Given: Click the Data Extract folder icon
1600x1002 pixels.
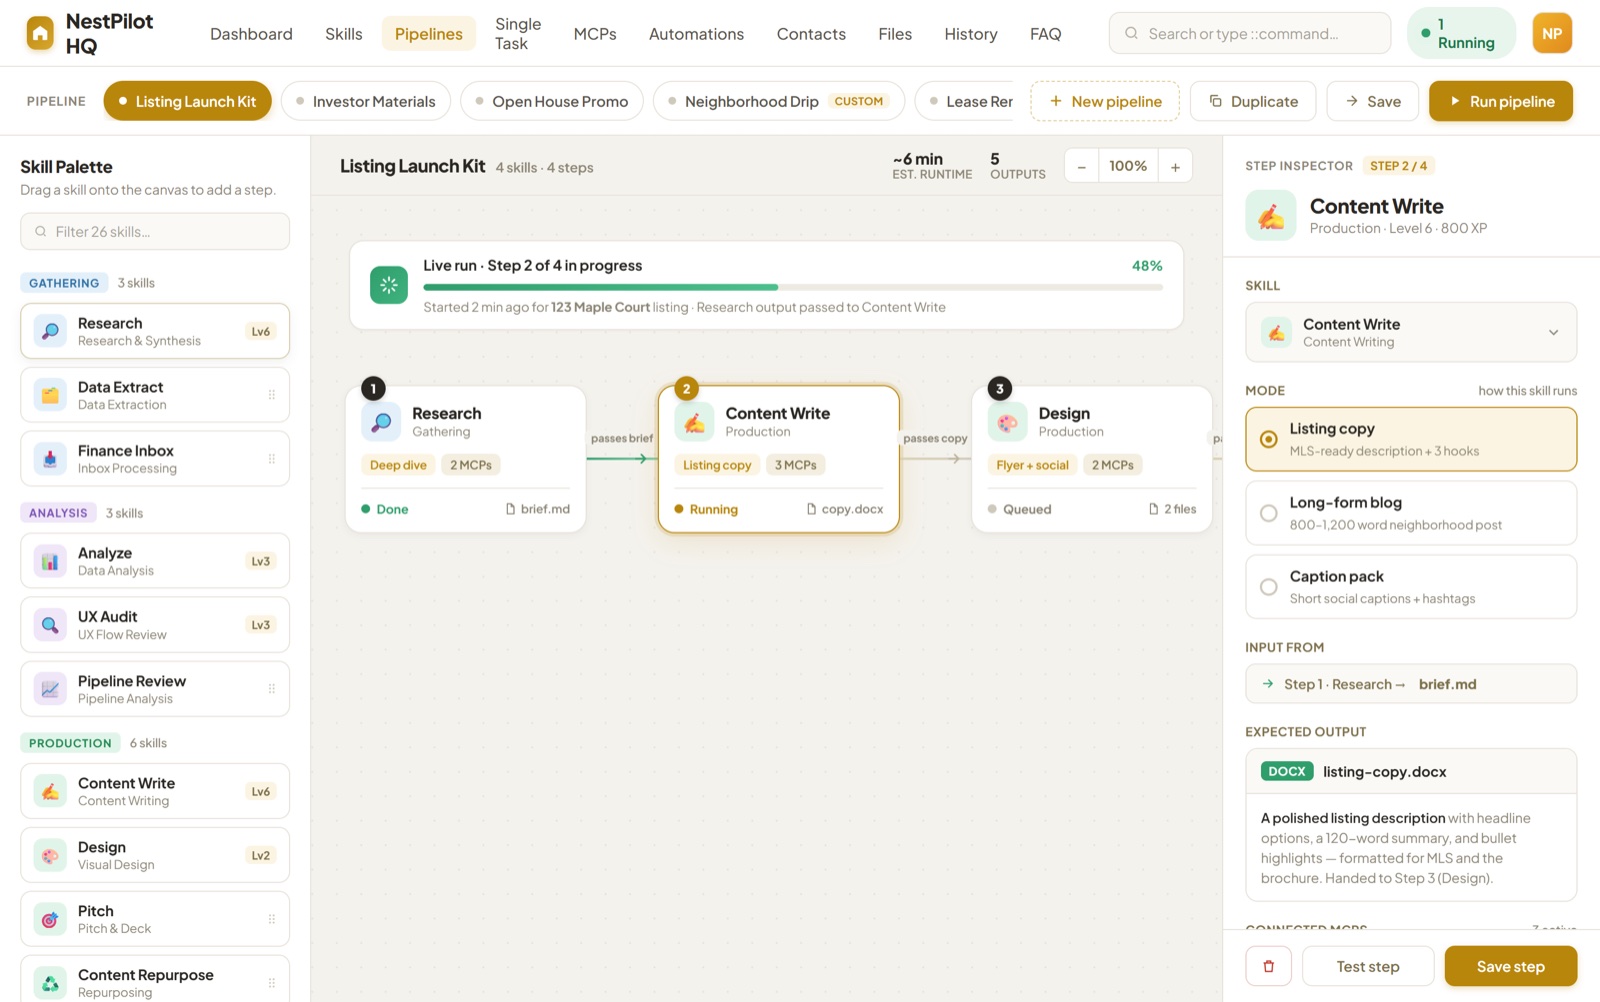Looking at the screenshot, I should [x=50, y=395].
